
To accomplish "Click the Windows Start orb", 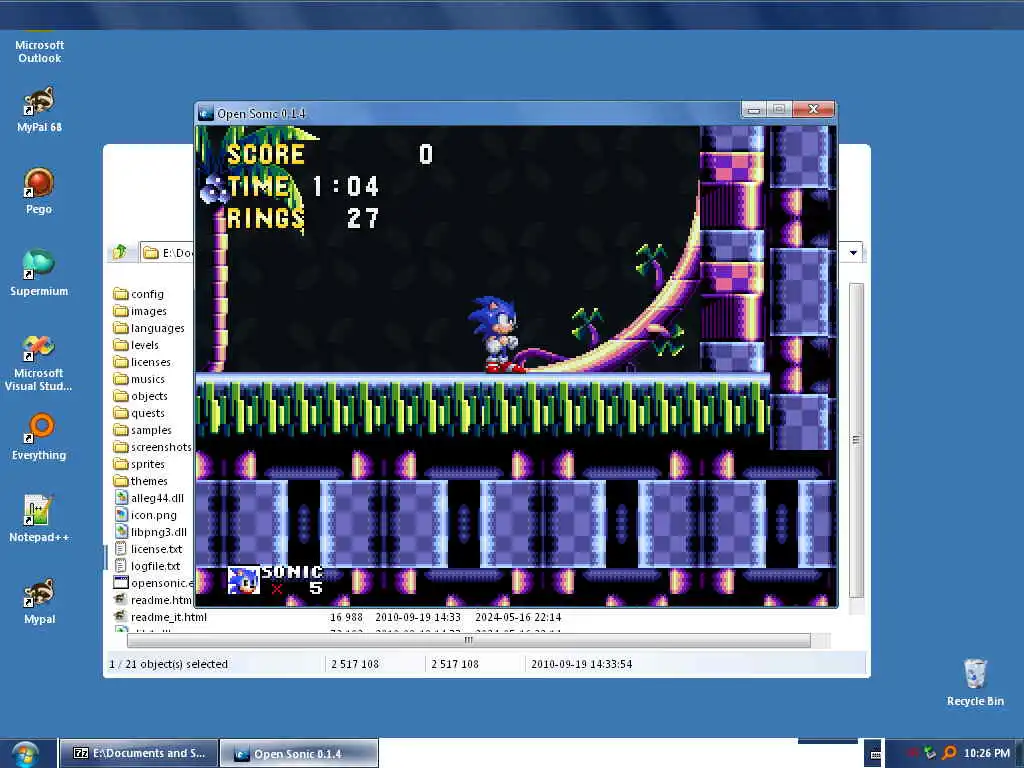I will point(25,754).
